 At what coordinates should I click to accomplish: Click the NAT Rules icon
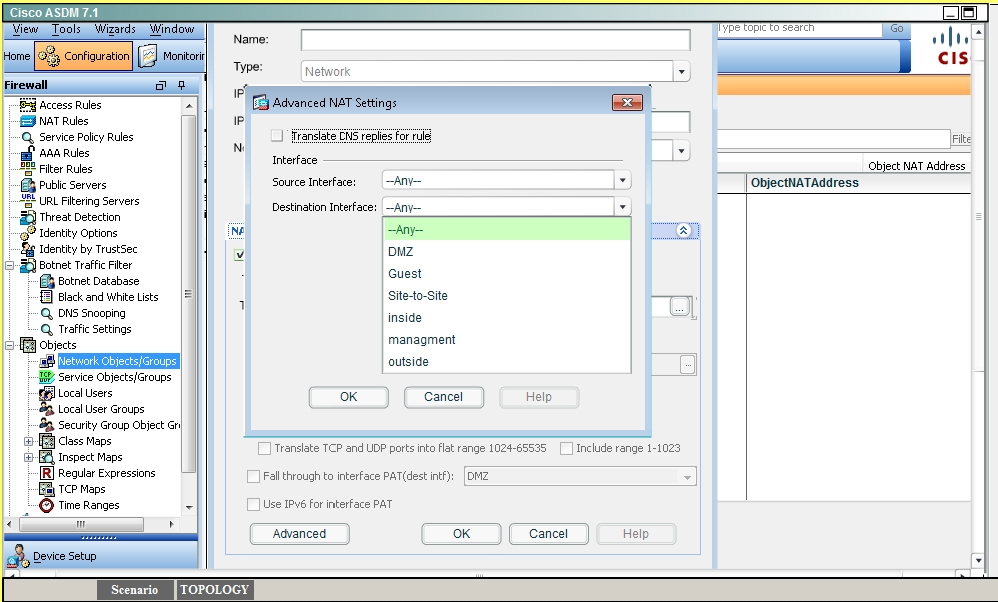(x=27, y=121)
